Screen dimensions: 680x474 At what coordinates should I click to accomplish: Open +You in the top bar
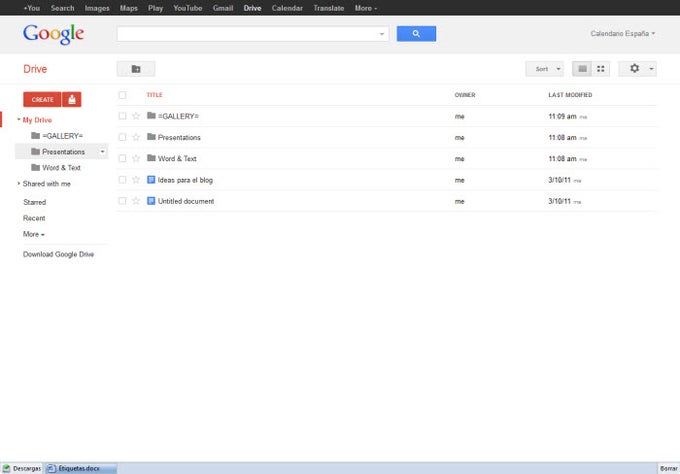pyautogui.click(x=31, y=8)
